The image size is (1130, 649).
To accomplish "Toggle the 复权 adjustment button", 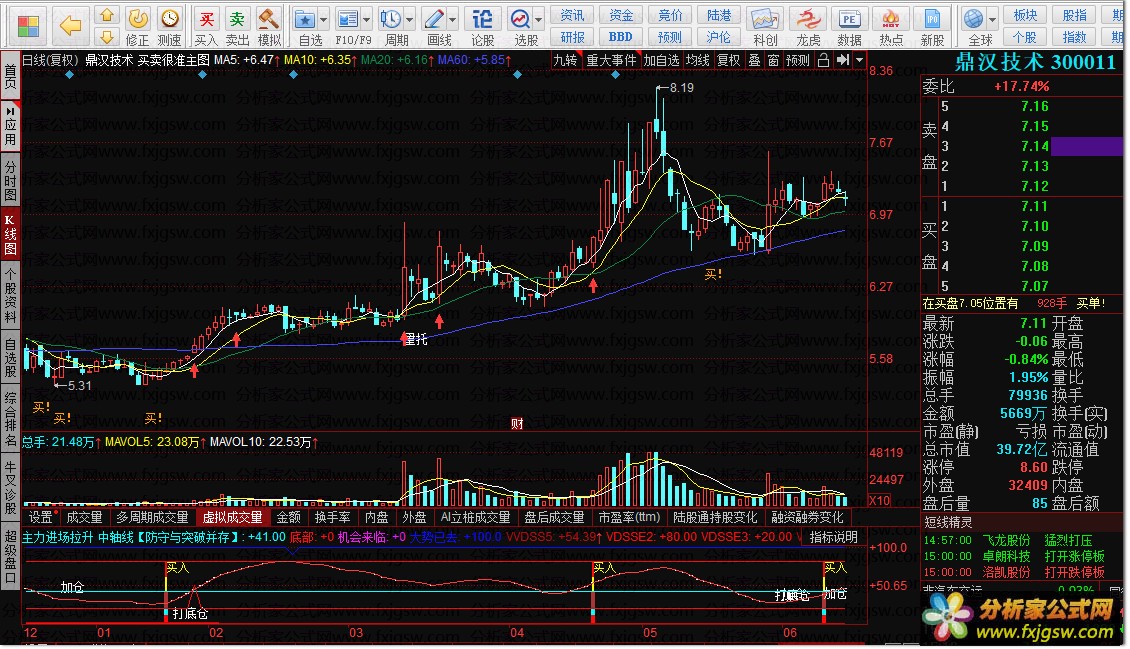I will point(728,61).
